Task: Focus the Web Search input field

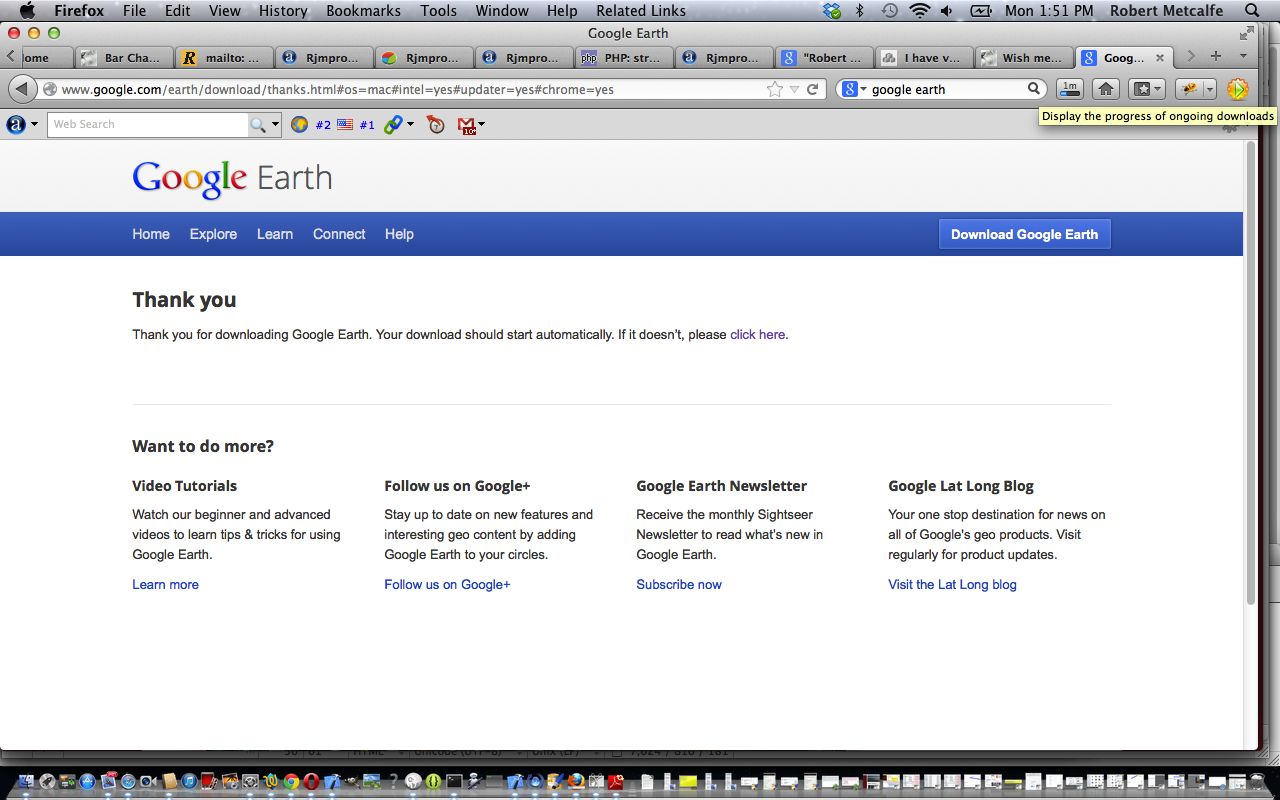Action: pyautogui.click(x=147, y=125)
